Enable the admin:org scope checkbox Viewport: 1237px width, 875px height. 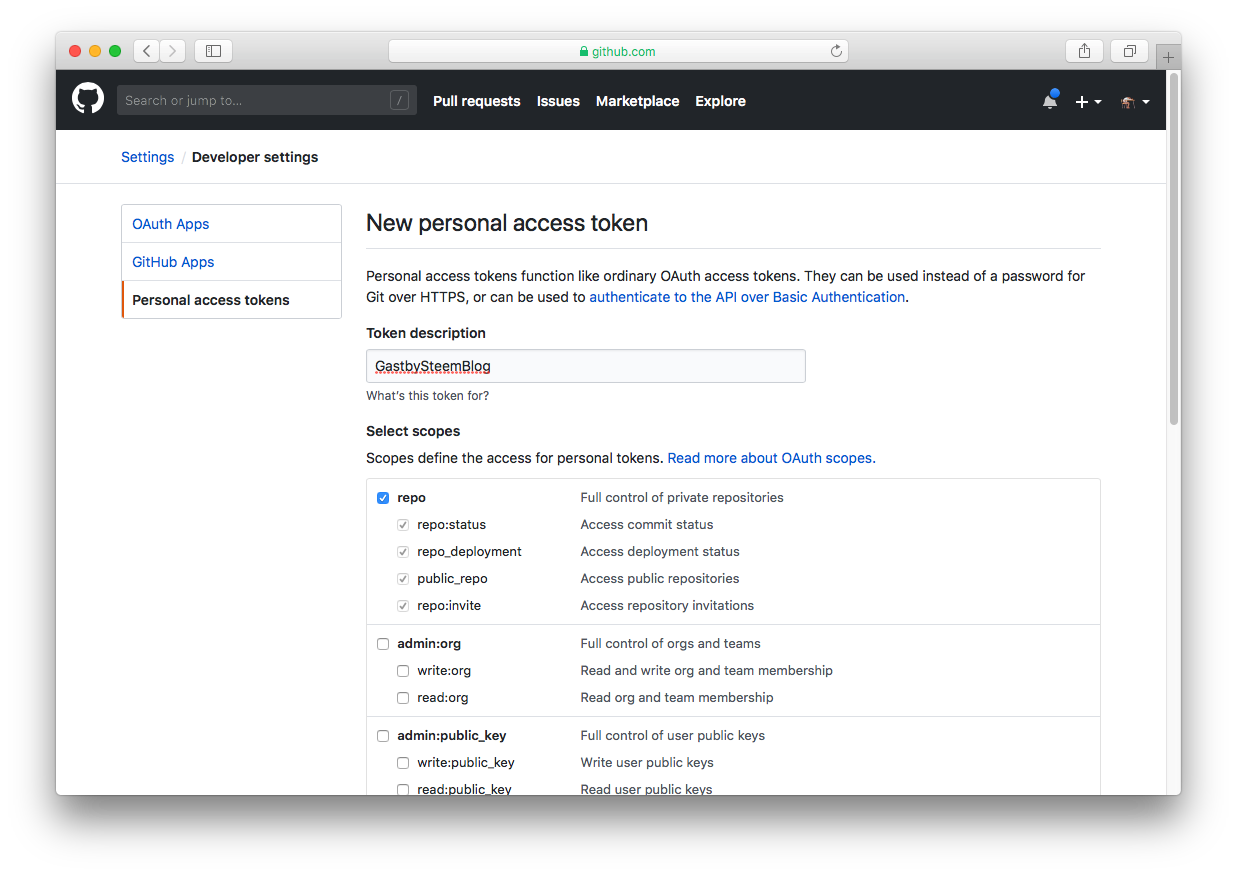tap(383, 644)
